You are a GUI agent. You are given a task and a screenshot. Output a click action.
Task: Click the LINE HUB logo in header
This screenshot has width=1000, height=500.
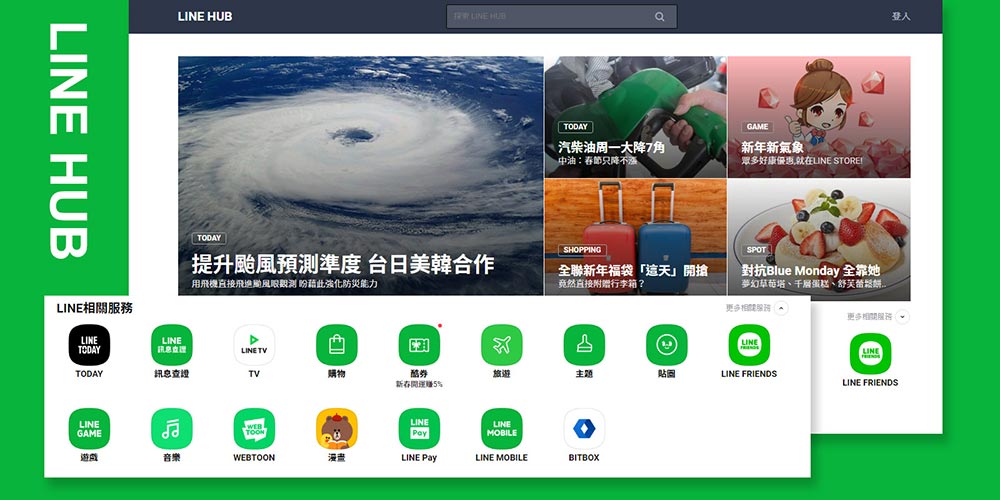[205, 17]
